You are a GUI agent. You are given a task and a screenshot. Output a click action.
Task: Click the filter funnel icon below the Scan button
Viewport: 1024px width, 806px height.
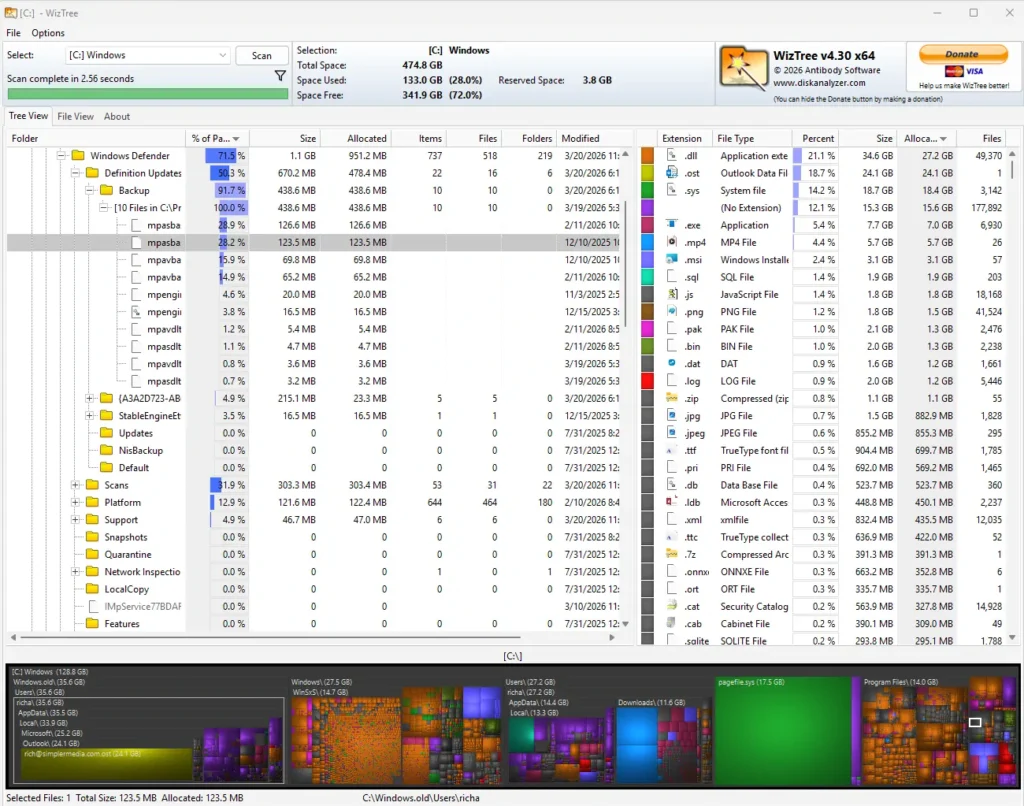(x=280, y=75)
